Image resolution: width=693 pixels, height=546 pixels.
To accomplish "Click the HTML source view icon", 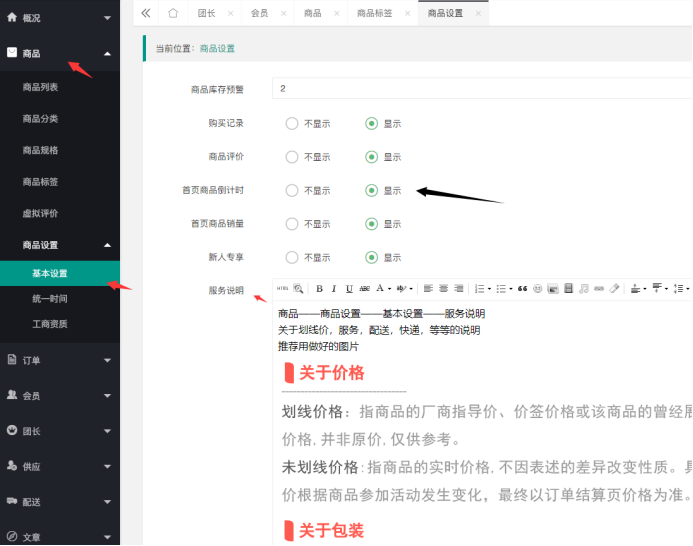I will tap(281, 288).
